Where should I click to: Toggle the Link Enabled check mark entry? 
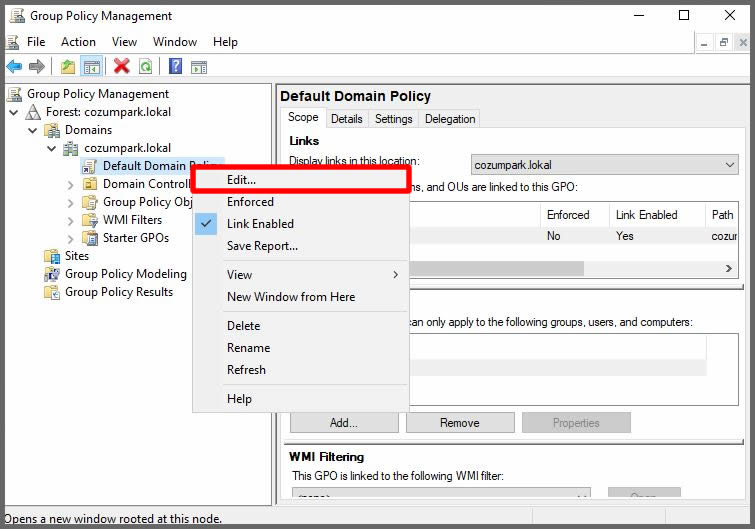pyautogui.click(x=301, y=224)
